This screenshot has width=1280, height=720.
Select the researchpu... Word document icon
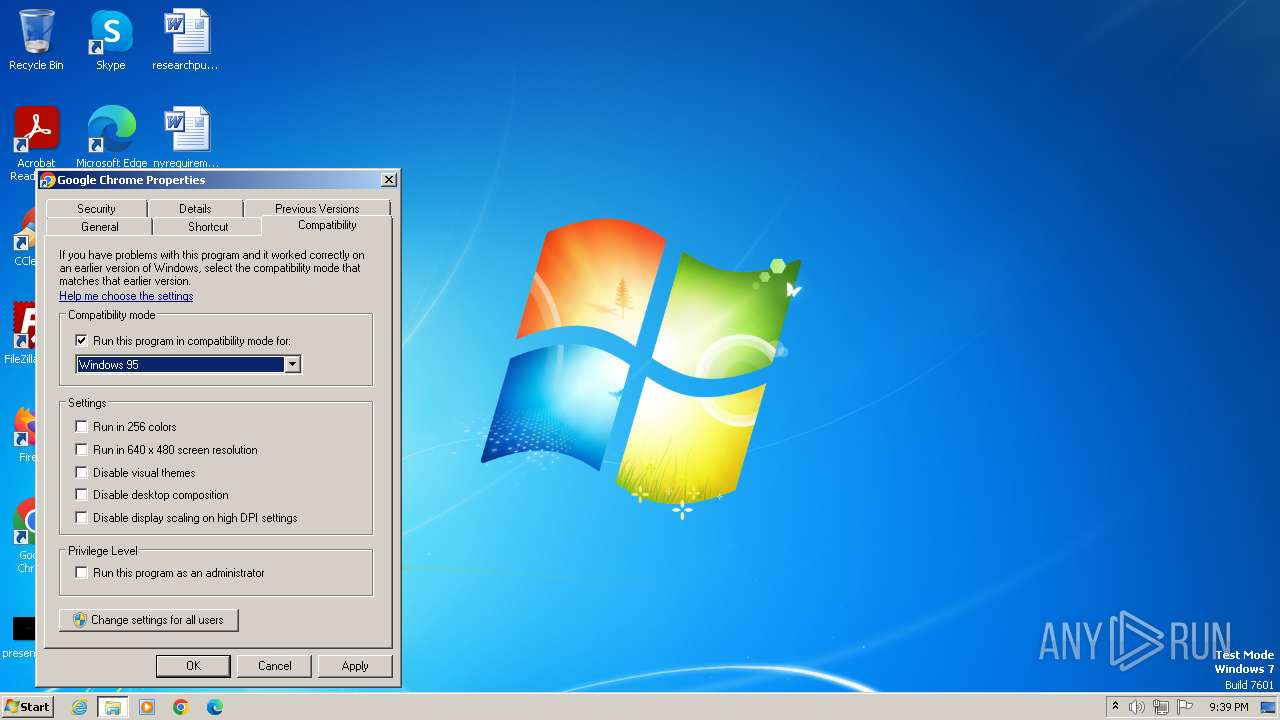(186, 40)
